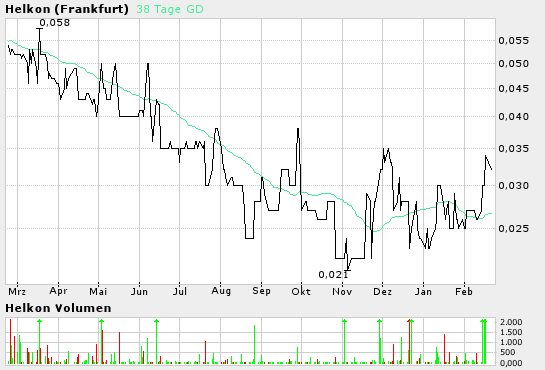The width and height of the screenshot is (545, 370).
Task: Click the Mai month axis label
Action: click(98, 291)
